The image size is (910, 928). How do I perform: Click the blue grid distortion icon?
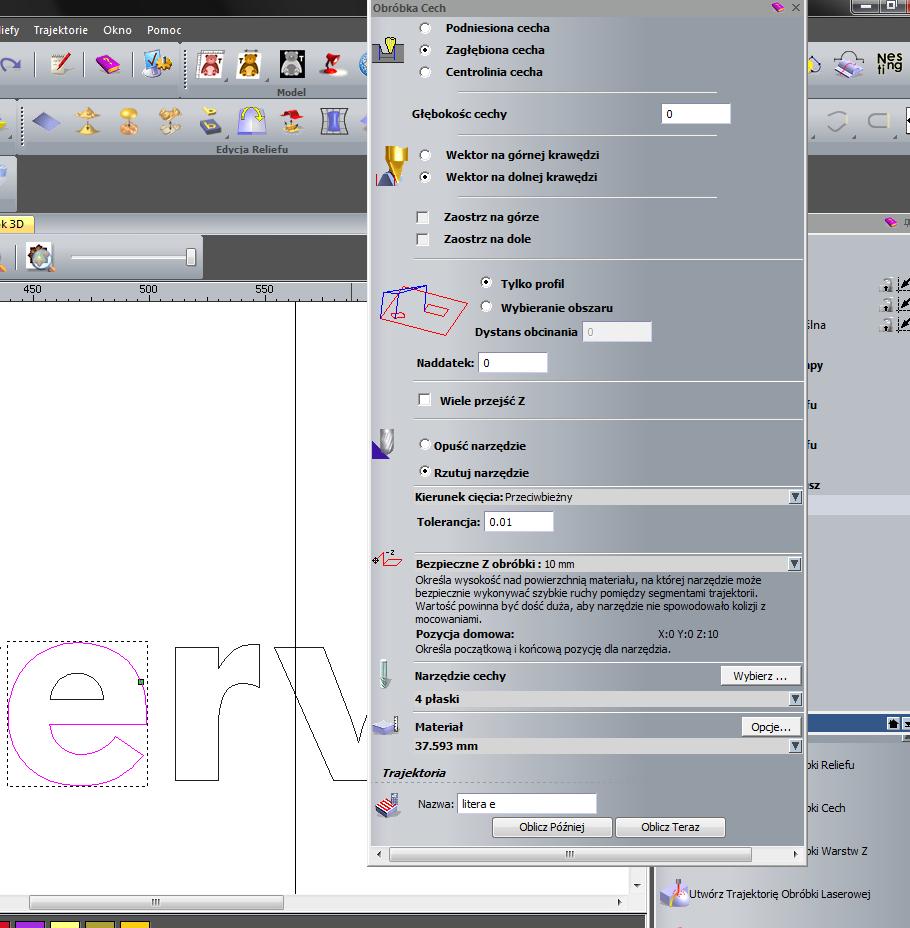pos(334,121)
